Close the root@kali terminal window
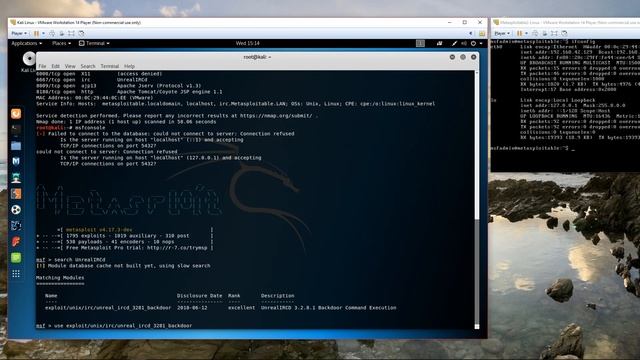640x360 pixels. [x=473, y=57]
